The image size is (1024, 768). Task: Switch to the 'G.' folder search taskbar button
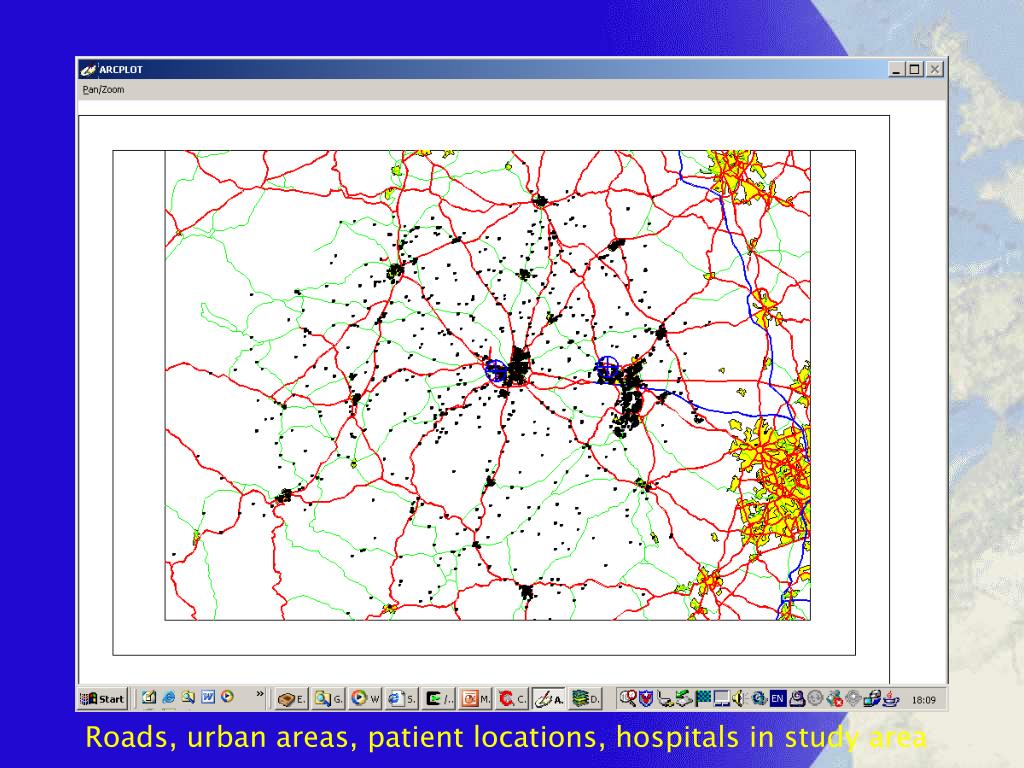pos(328,699)
